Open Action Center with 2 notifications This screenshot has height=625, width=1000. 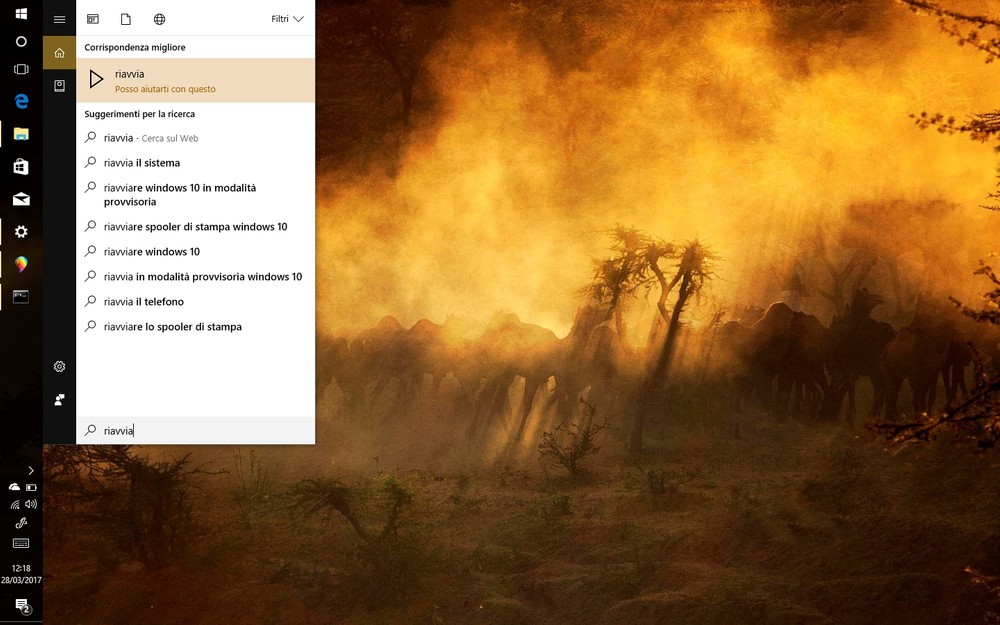click(x=22, y=605)
